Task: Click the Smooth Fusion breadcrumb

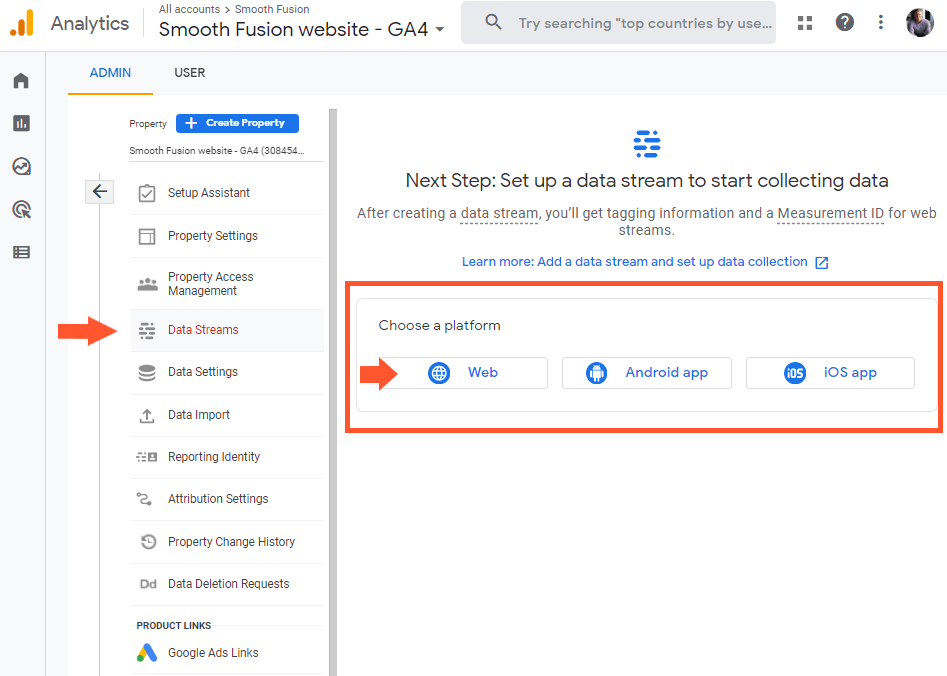Action: (272, 9)
